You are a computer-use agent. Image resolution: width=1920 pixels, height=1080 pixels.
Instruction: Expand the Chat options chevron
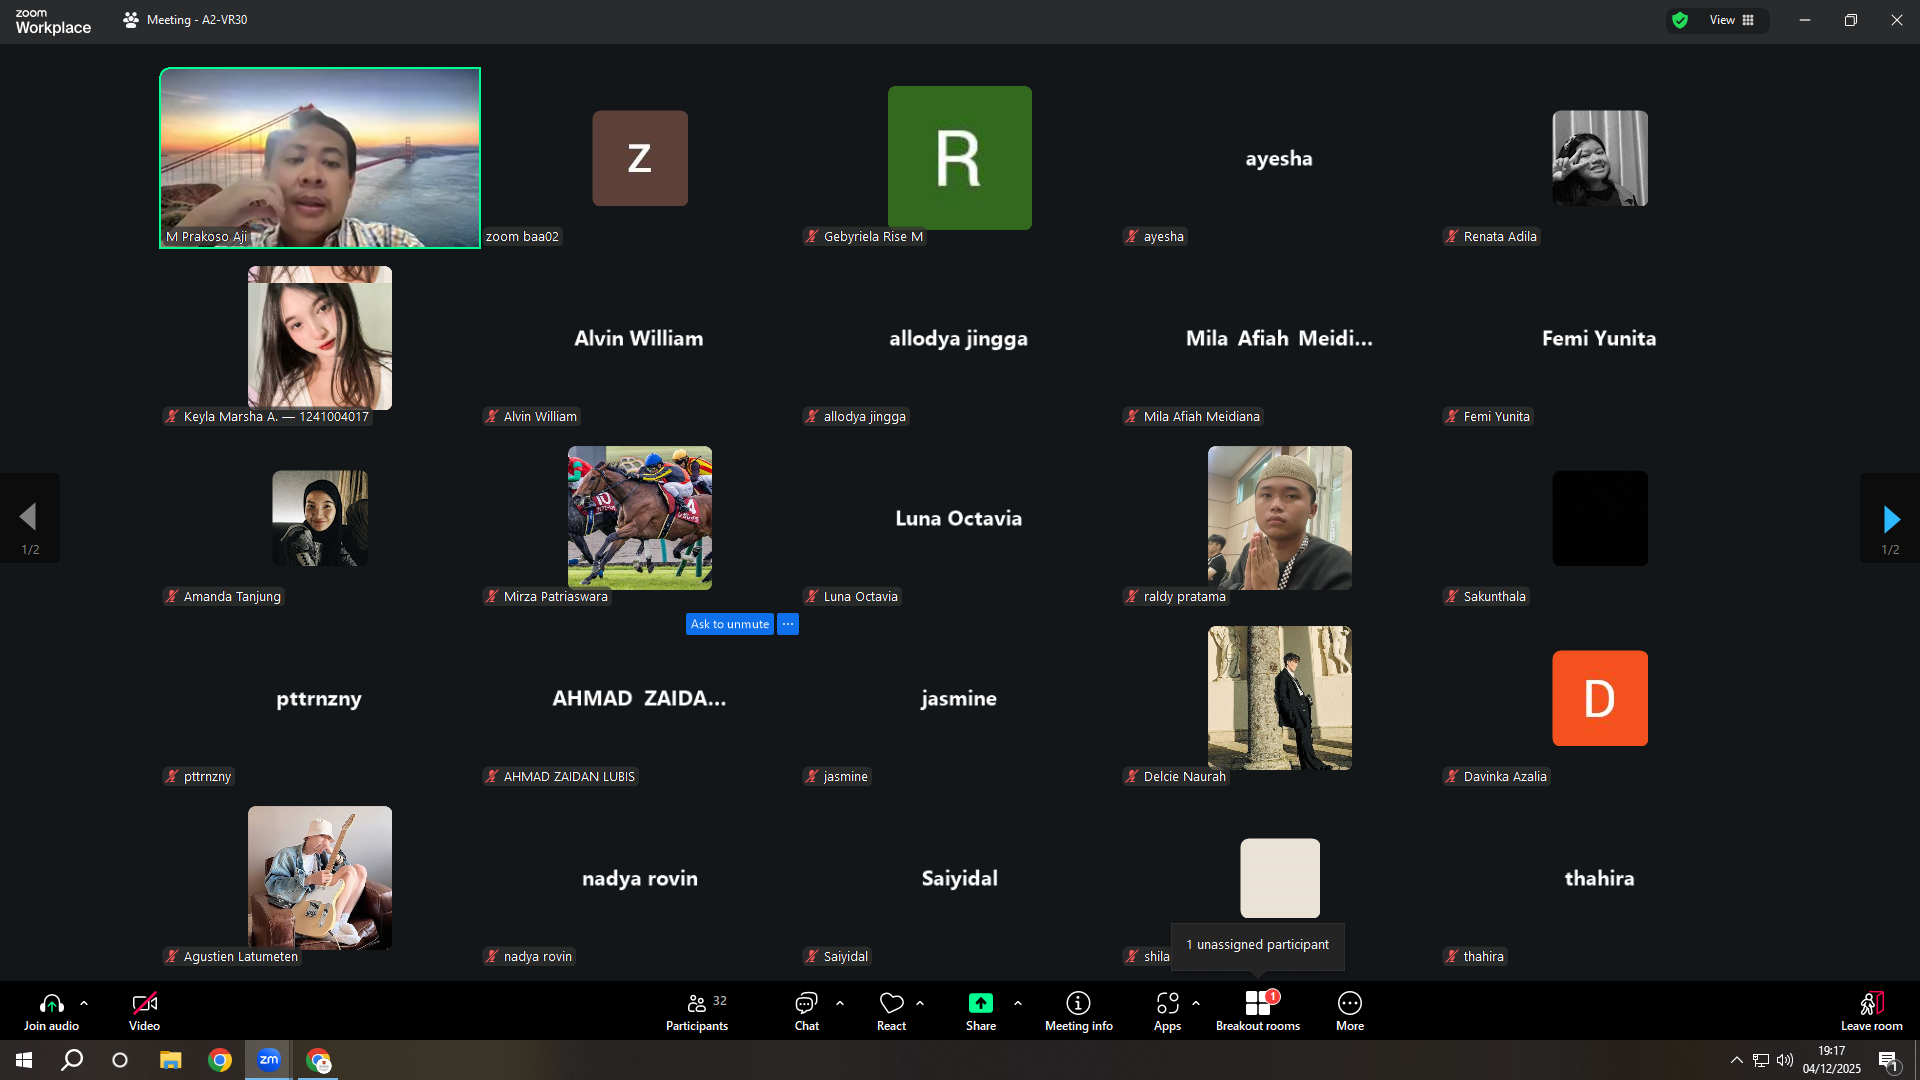[840, 1003]
